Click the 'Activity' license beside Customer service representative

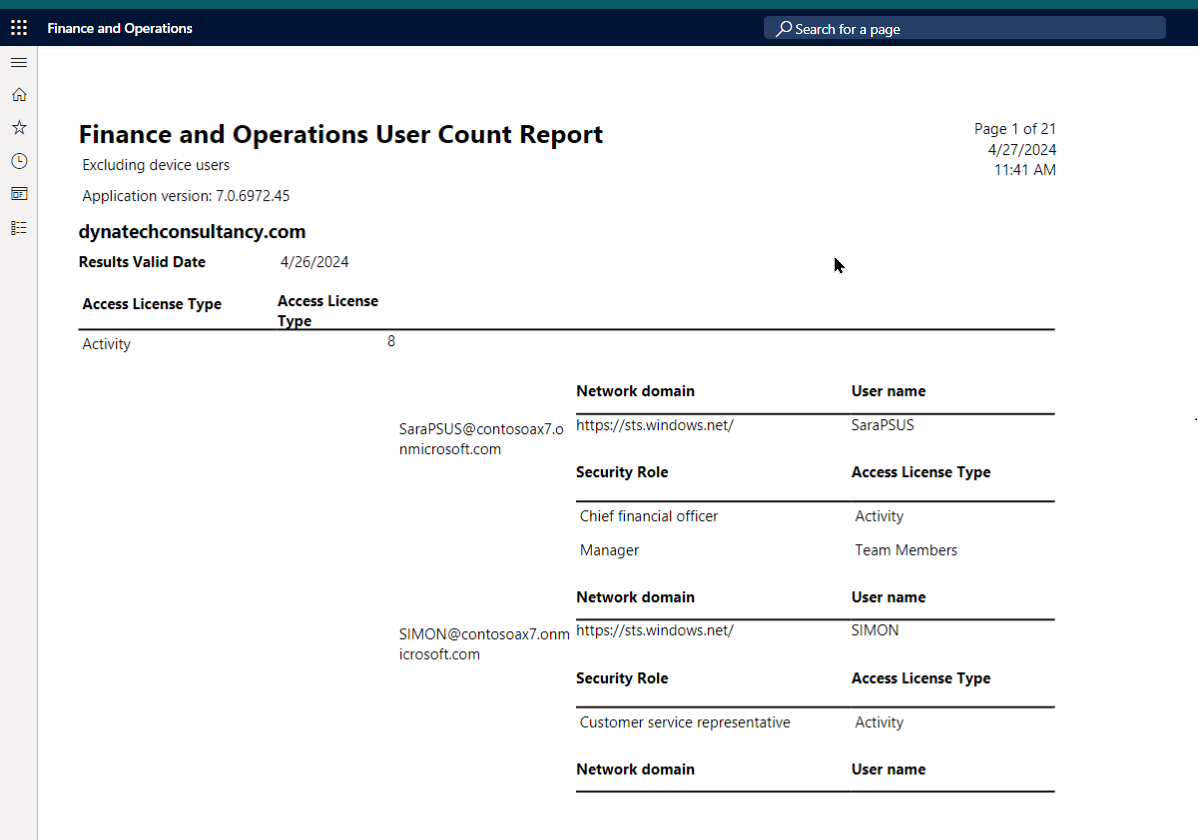coord(879,722)
